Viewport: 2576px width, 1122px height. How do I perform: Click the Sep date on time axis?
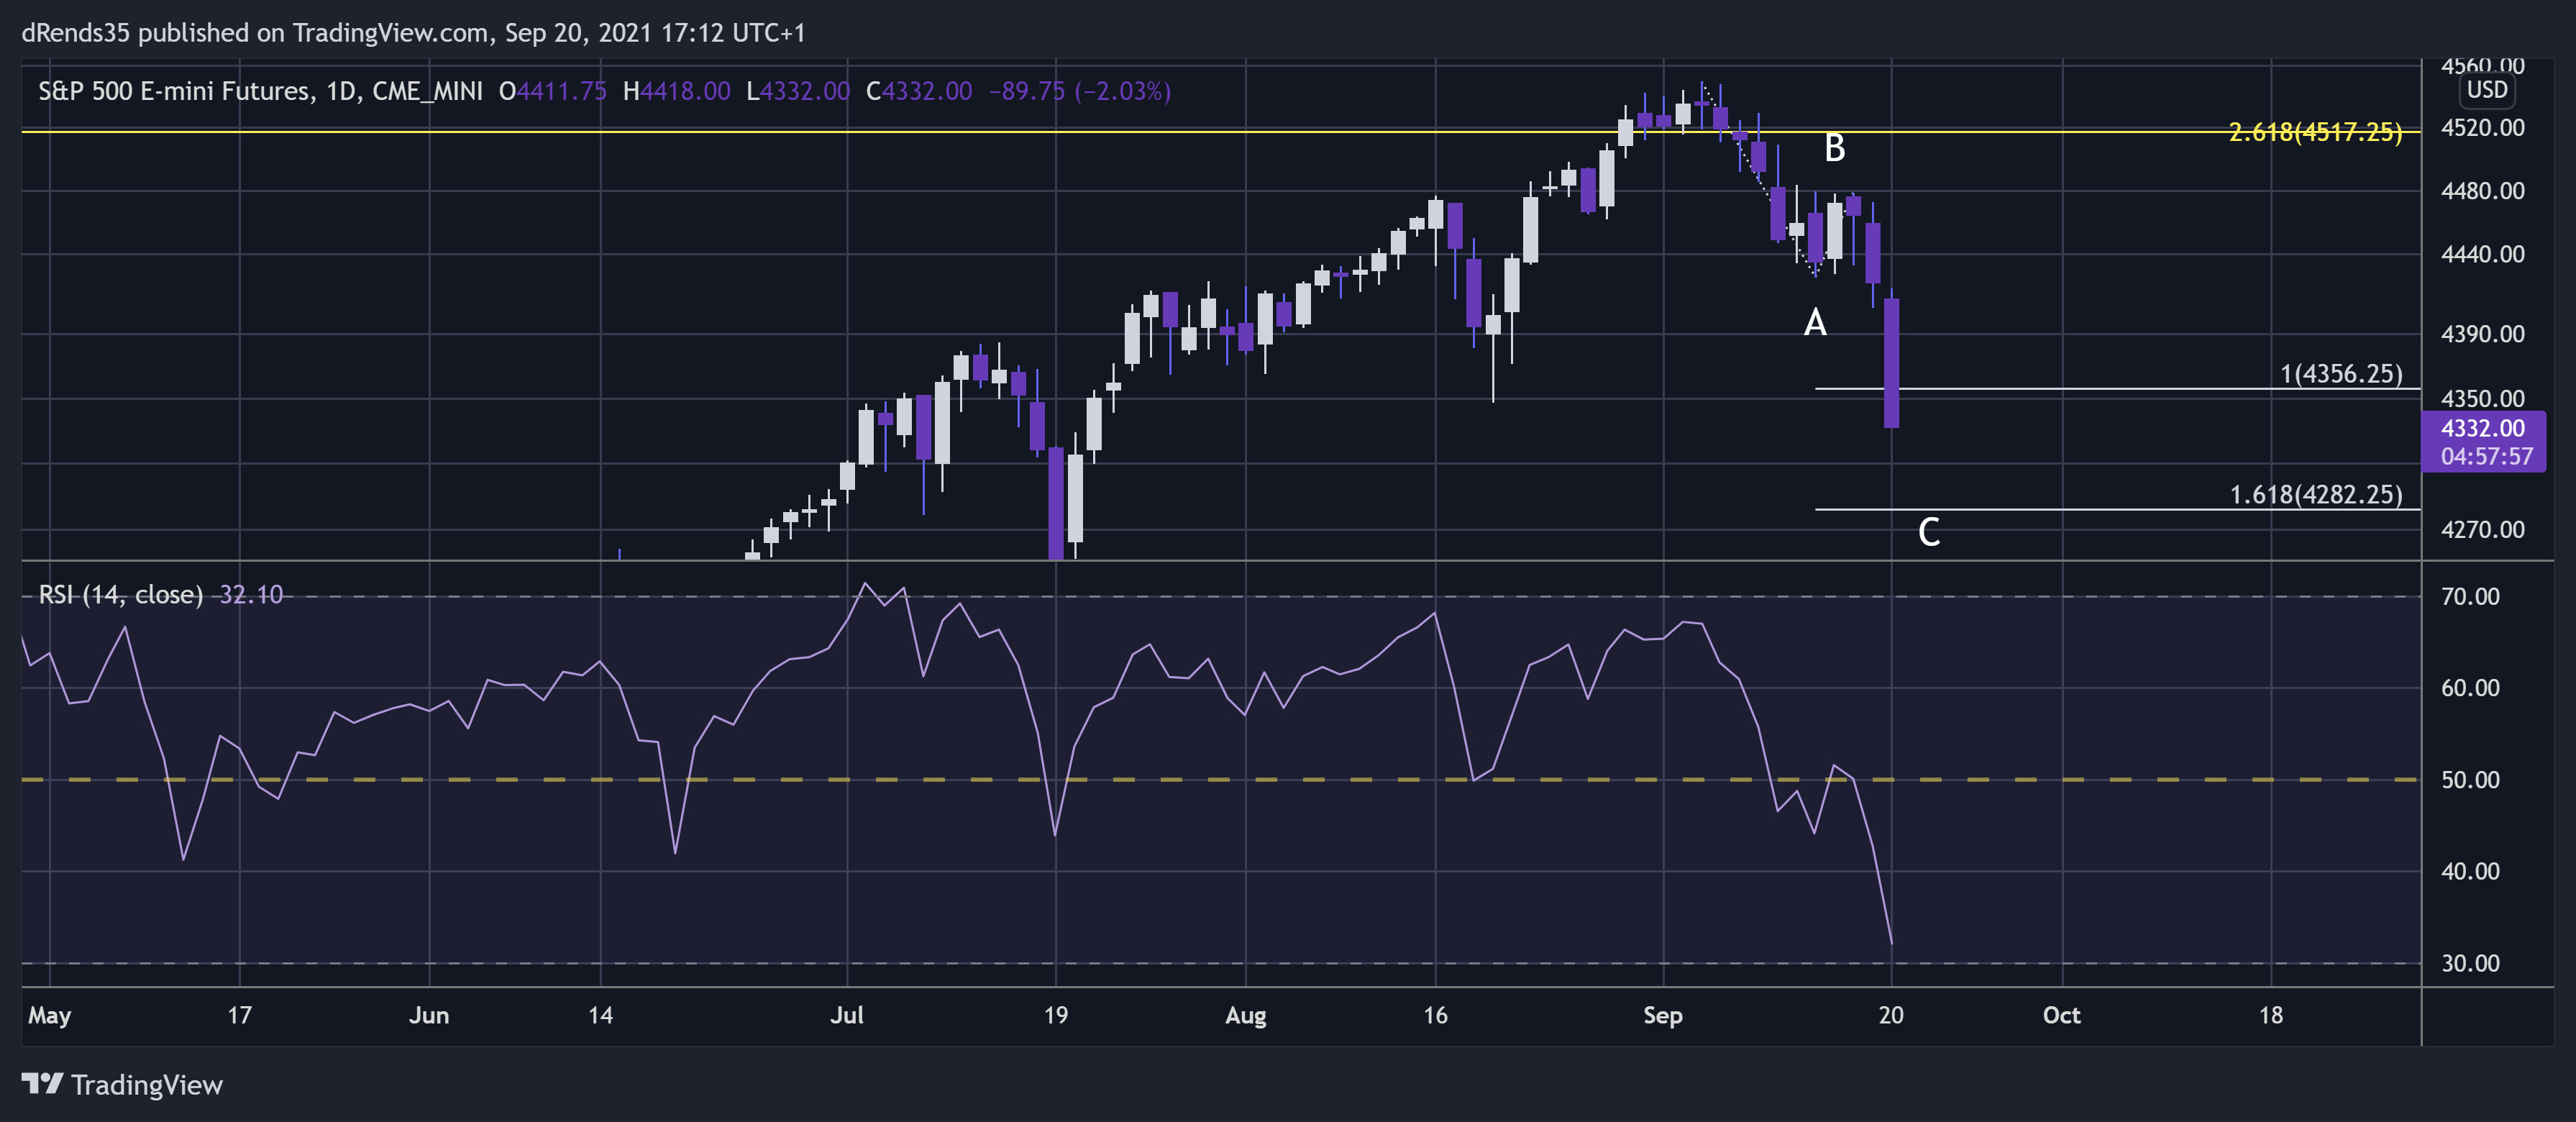1663,1016
